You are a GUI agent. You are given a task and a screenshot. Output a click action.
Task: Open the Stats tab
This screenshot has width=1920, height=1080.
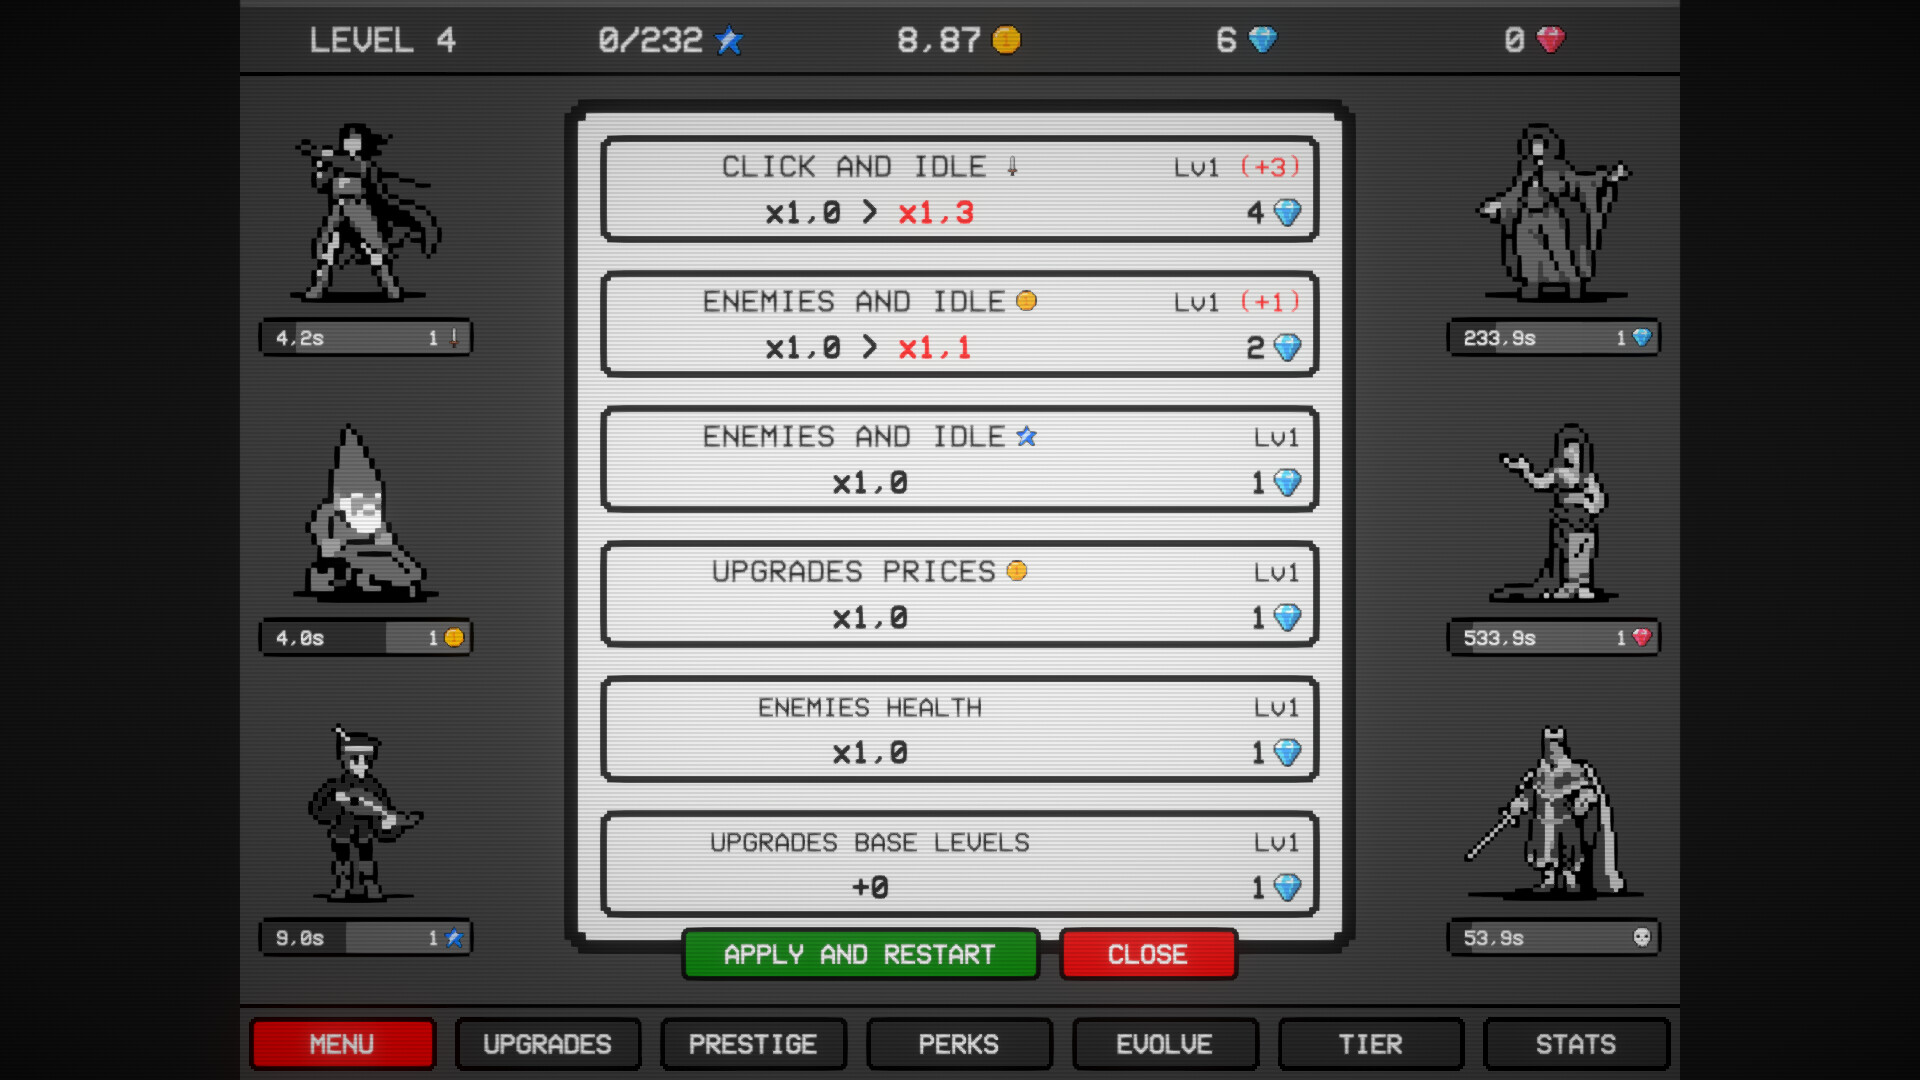1576,1044
